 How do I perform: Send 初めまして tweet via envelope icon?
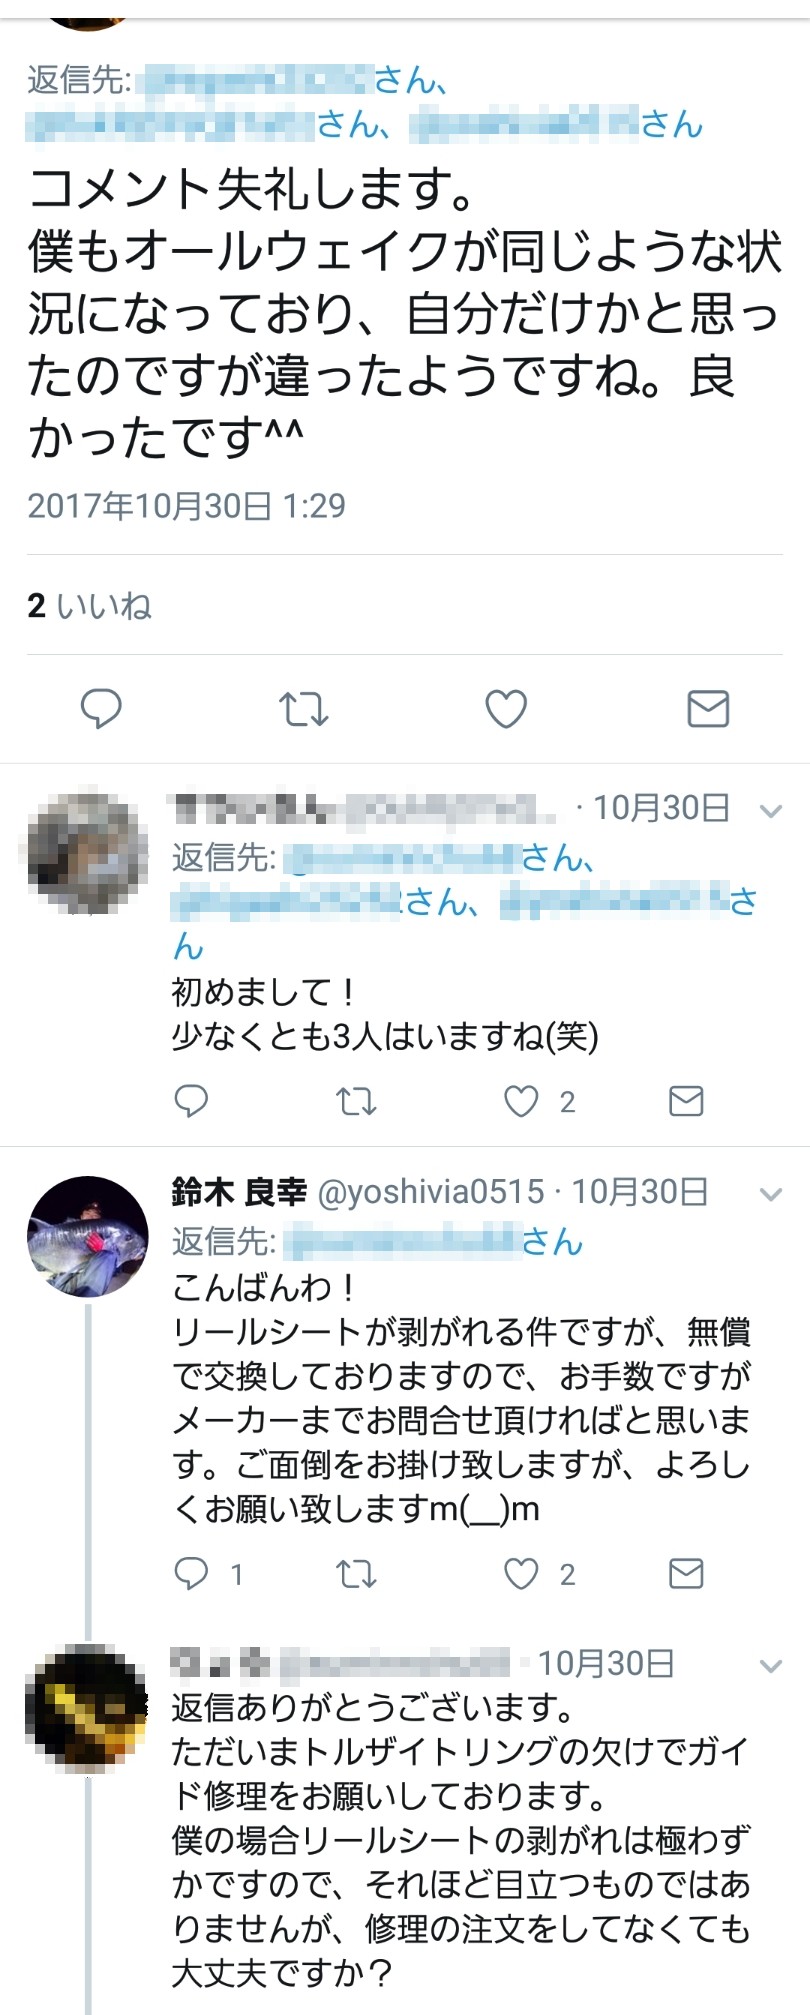pyautogui.click(x=686, y=1101)
